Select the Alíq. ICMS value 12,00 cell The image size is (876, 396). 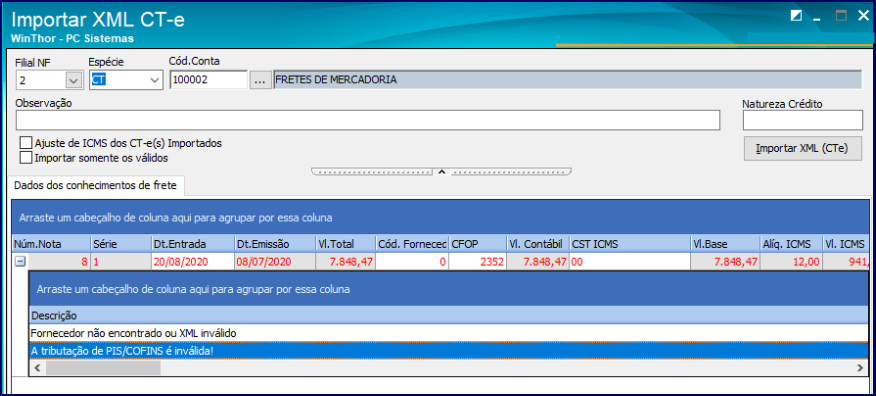point(791,261)
